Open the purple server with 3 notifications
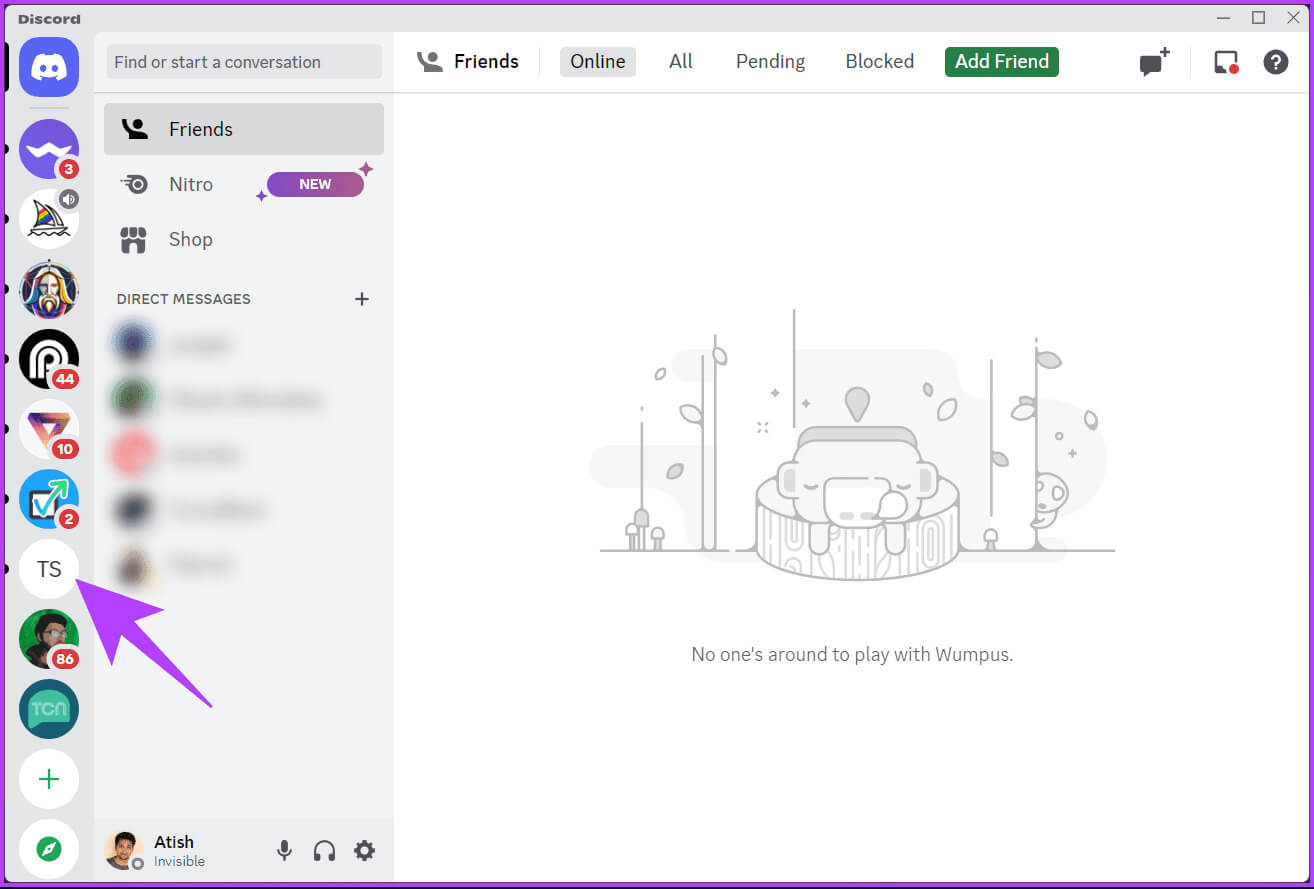The image size is (1314, 889). coord(49,149)
